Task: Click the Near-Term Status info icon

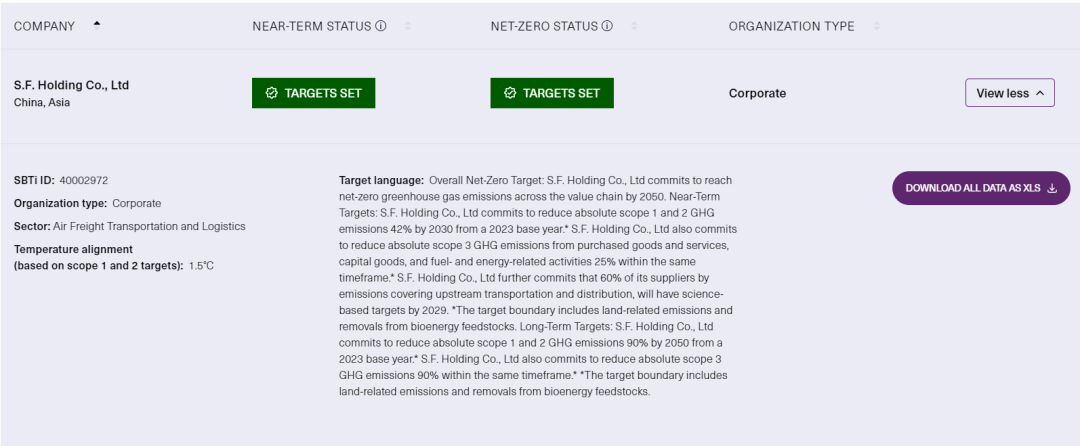Action: click(x=381, y=26)
